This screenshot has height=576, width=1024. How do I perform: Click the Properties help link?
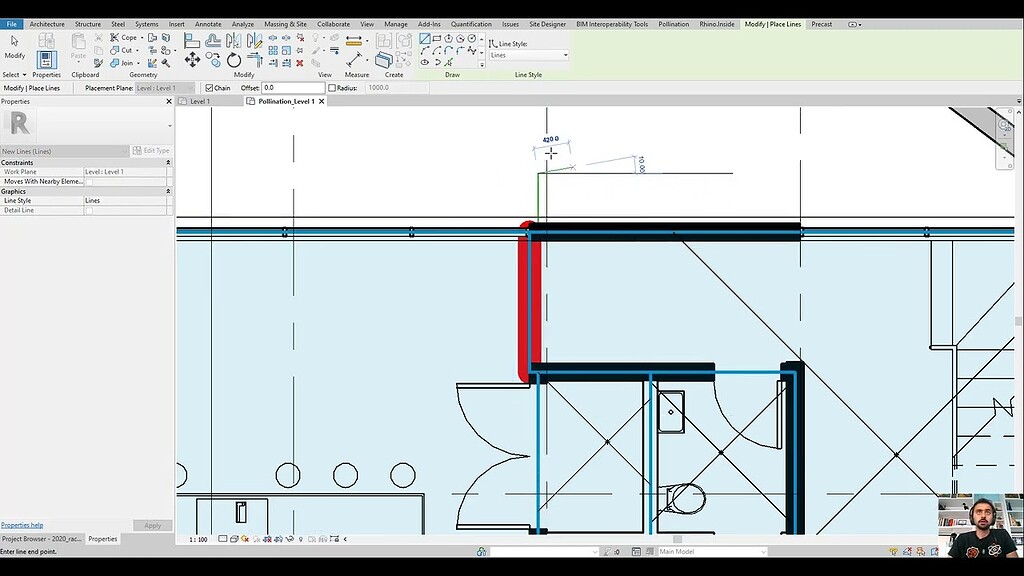pyautogui.click(x=24, y=524)
